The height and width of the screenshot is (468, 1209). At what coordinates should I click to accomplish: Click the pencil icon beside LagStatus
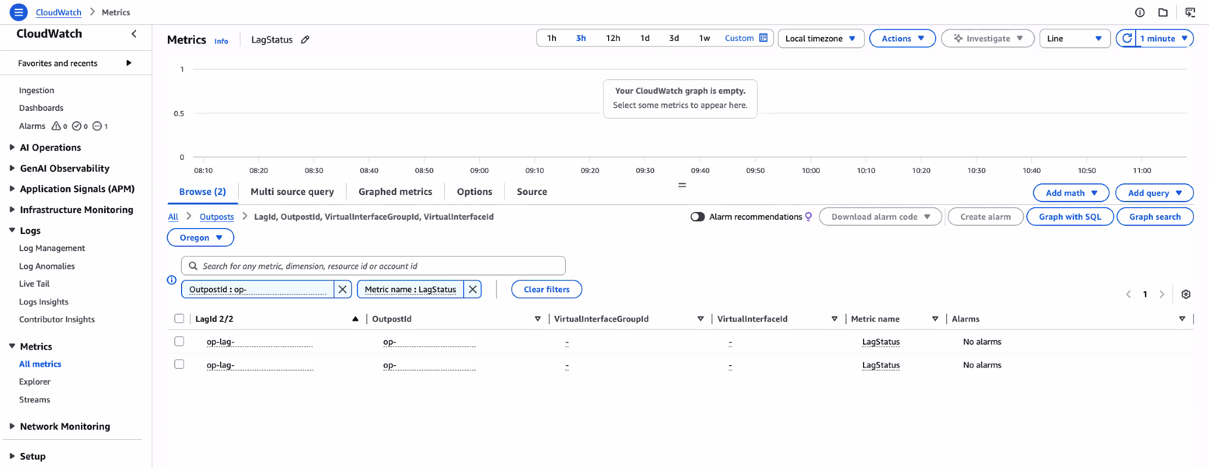tap(306, 40)
